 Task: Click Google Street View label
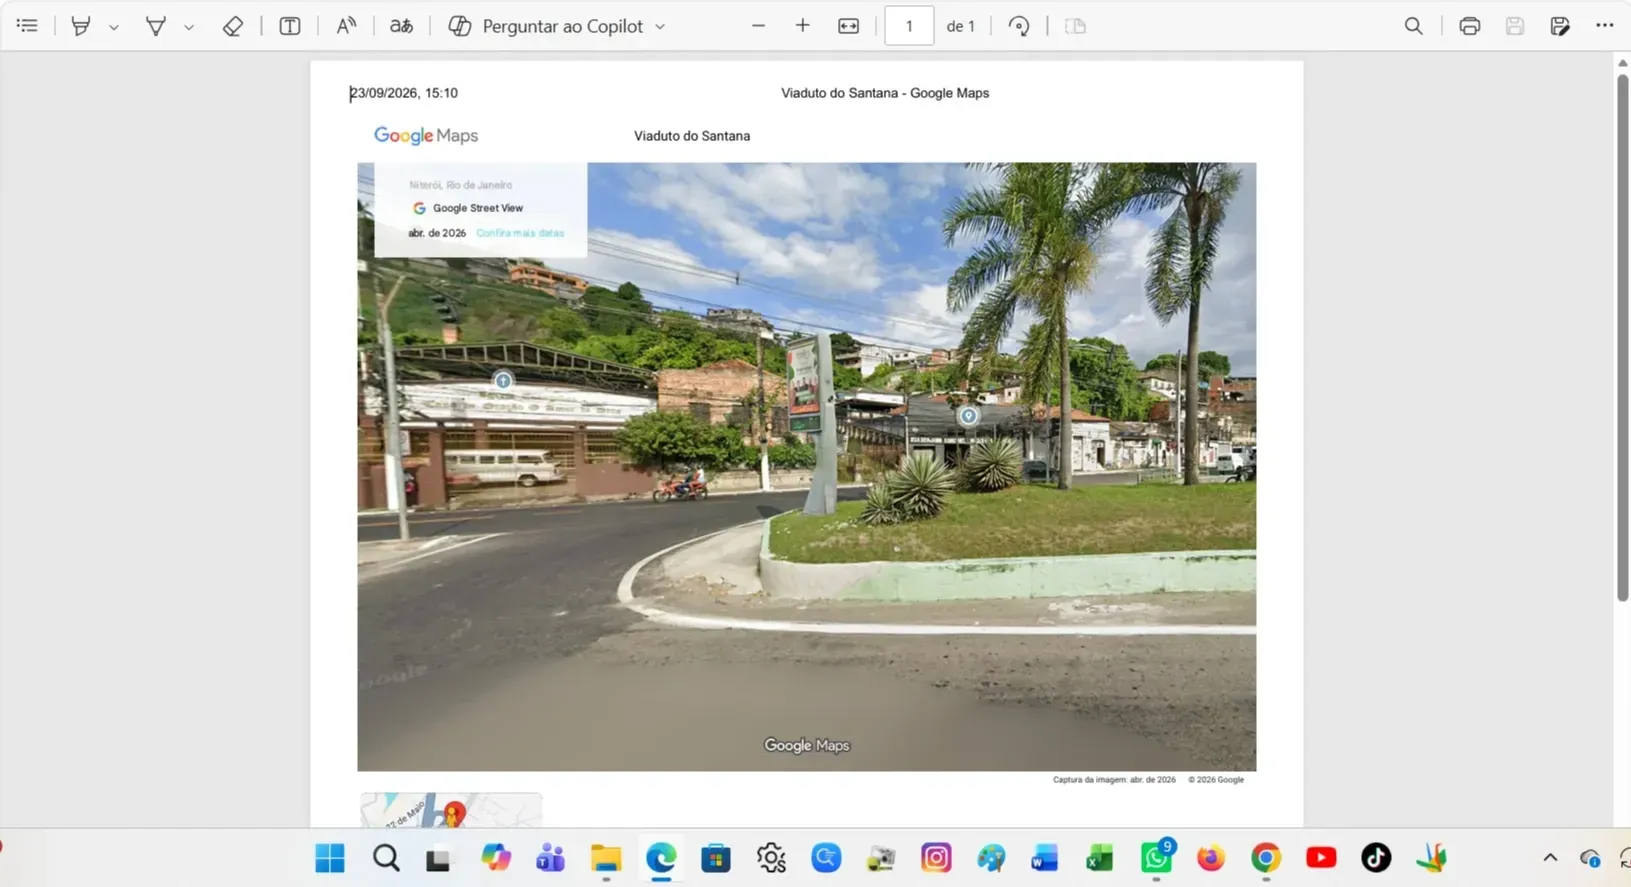pos(478,208)
